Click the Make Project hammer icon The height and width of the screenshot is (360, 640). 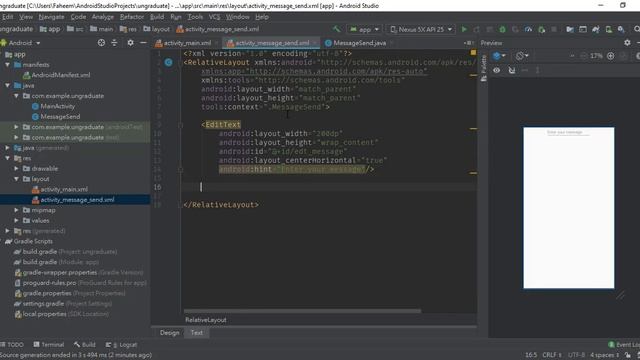pyautogui.click(x=336, y=29)
